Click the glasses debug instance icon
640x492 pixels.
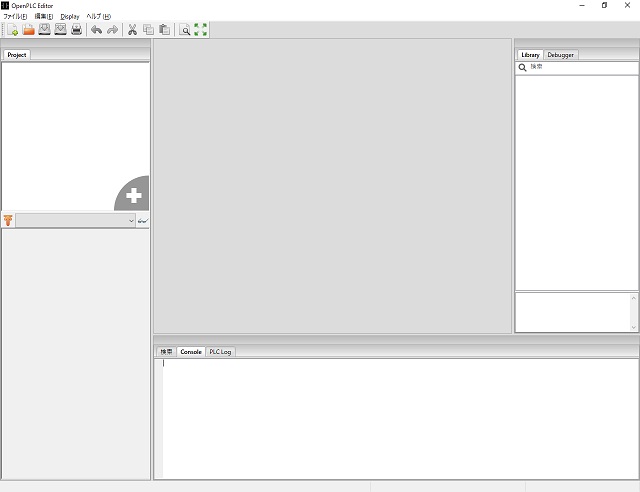[143, 220]
